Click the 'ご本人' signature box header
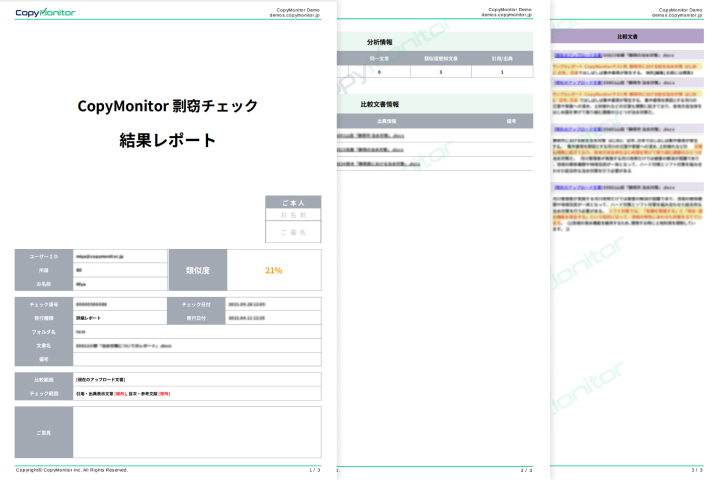 coord(293,202)
